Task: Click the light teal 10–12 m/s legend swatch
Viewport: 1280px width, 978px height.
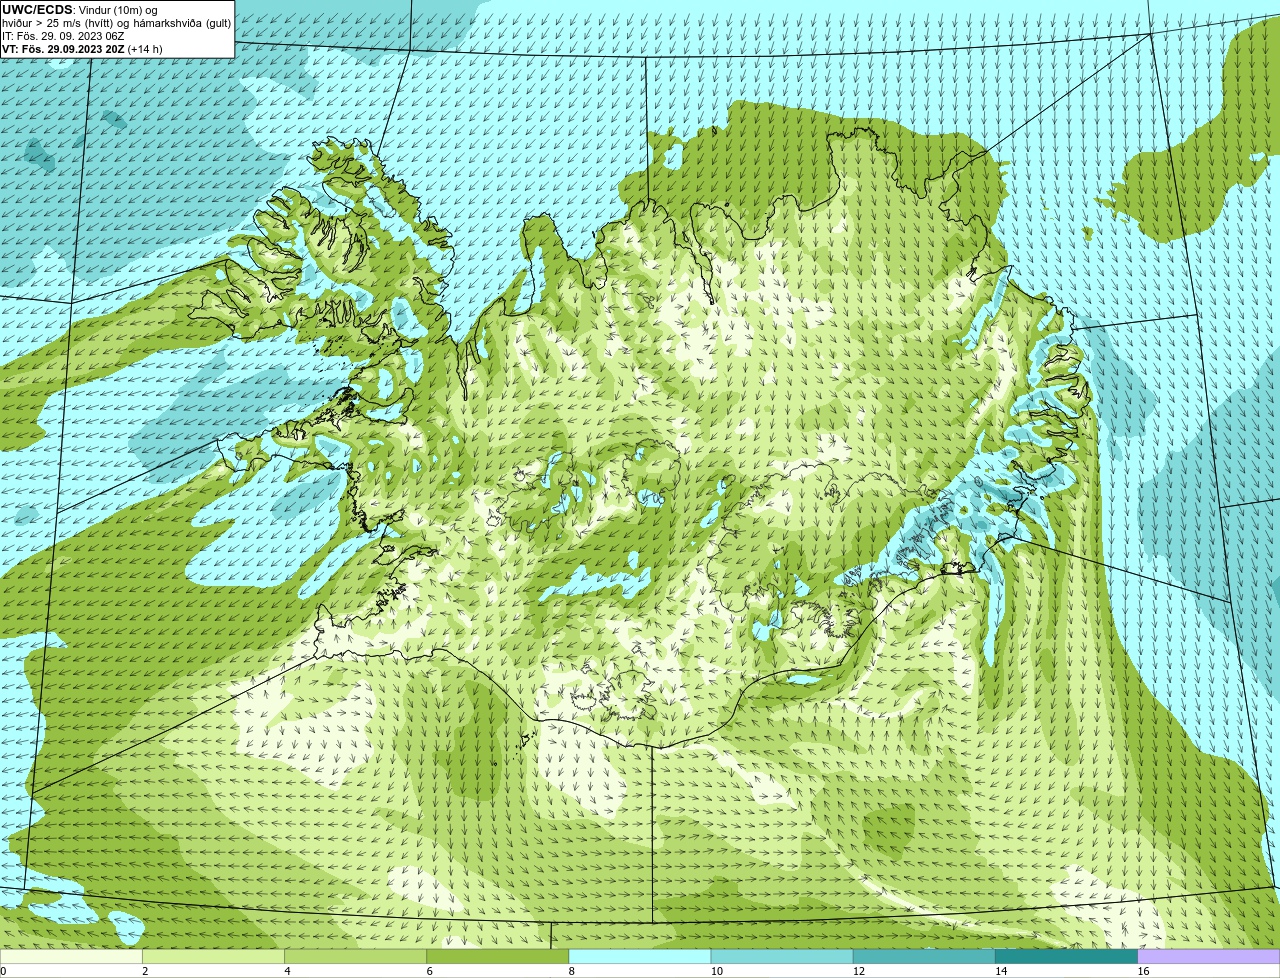Action: [782, 956]
